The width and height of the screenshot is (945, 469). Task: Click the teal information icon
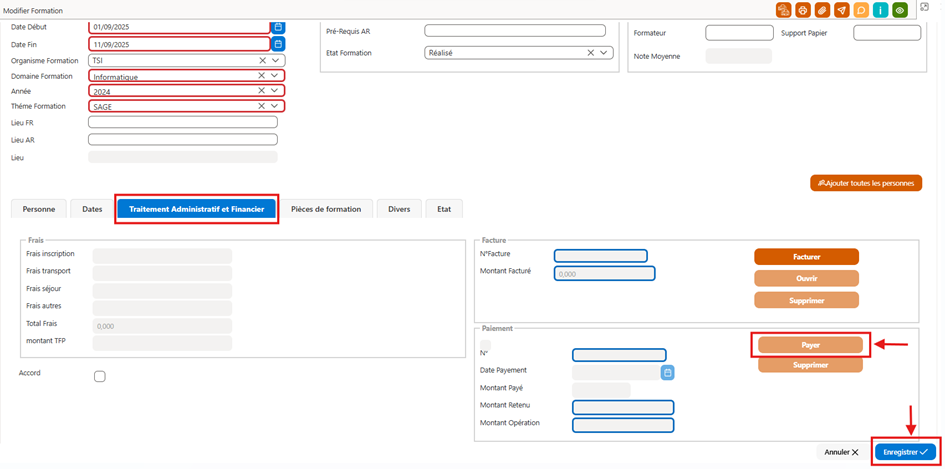pyautogui.click(x=881, y=10)
